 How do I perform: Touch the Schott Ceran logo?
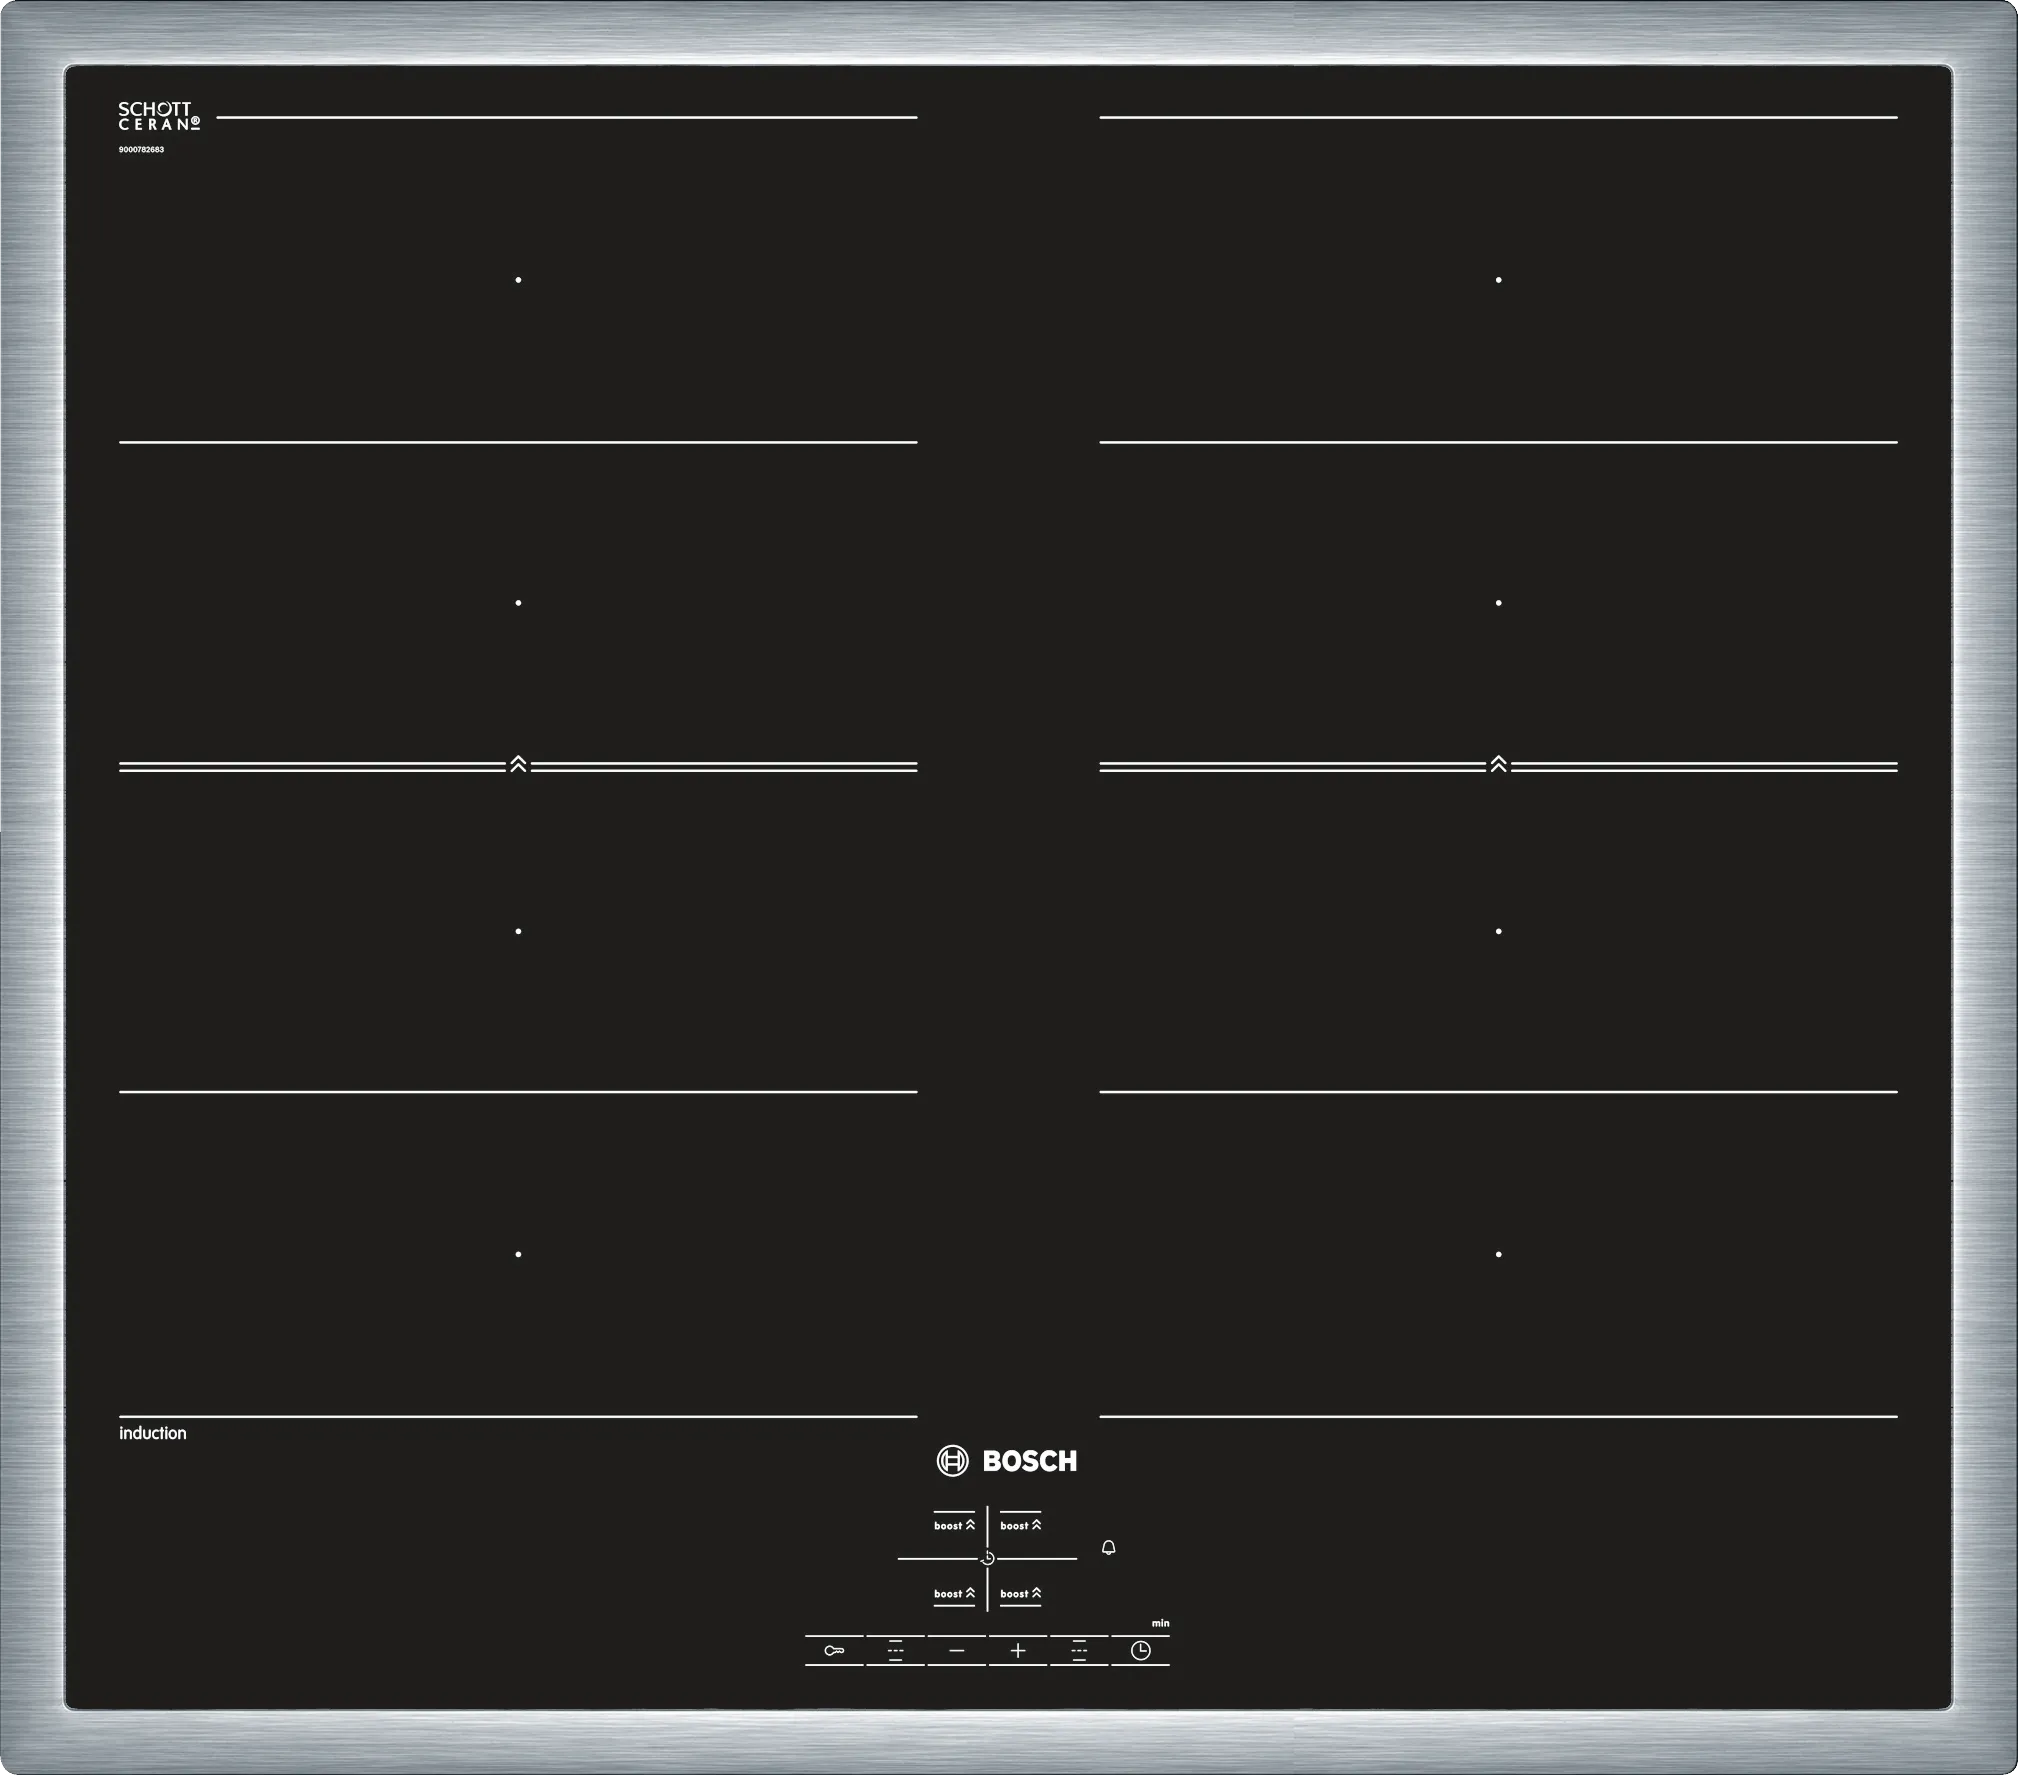[x=159, y=116]
